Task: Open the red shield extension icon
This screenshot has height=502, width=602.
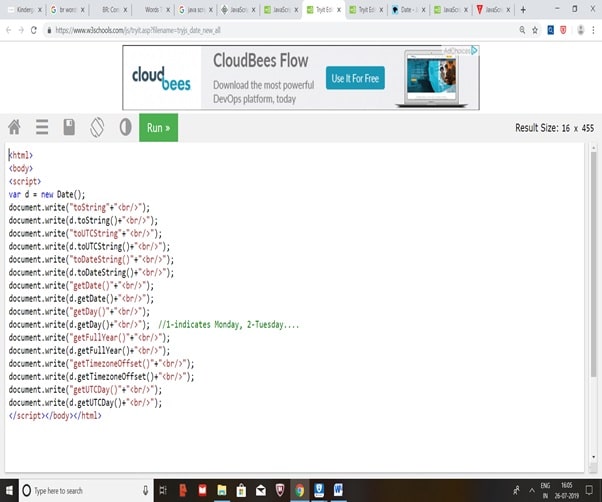Action: [563, 30]
